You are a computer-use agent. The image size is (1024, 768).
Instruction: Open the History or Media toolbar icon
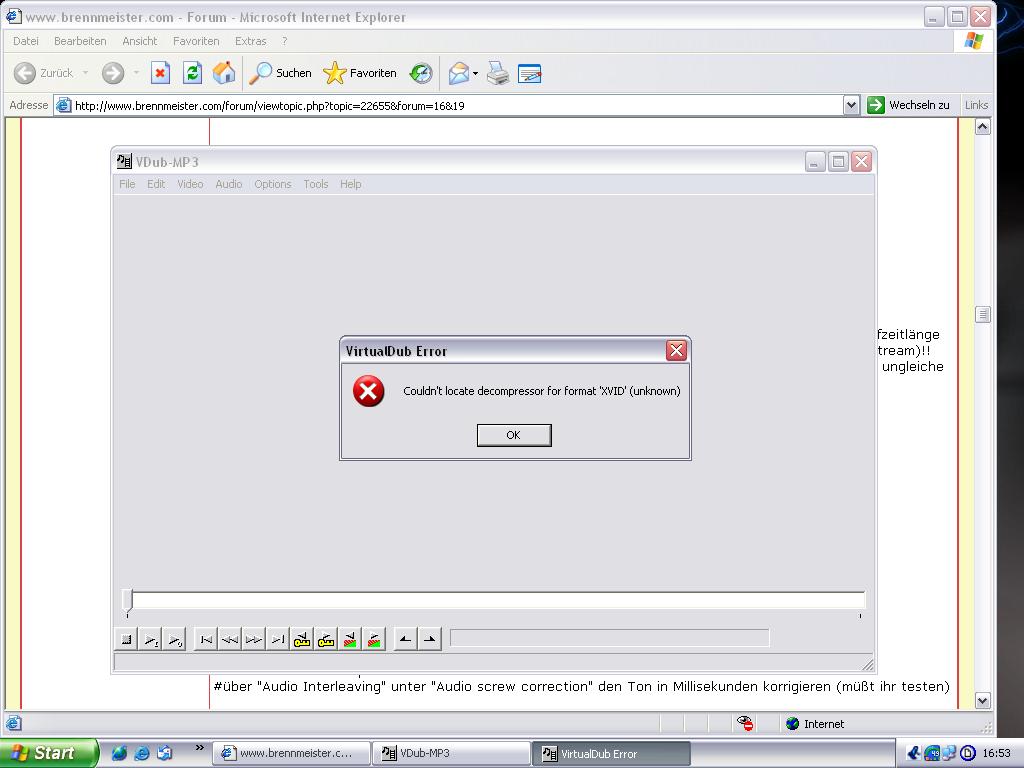coord(421,73)
